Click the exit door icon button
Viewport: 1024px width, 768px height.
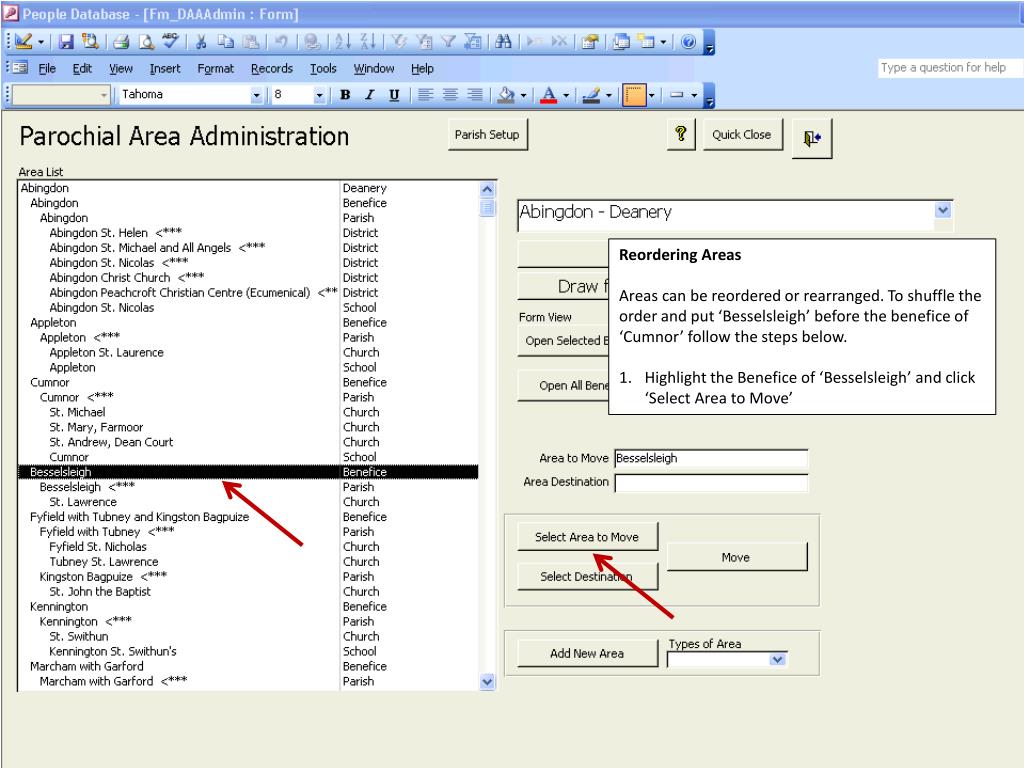tap(812, 138)
